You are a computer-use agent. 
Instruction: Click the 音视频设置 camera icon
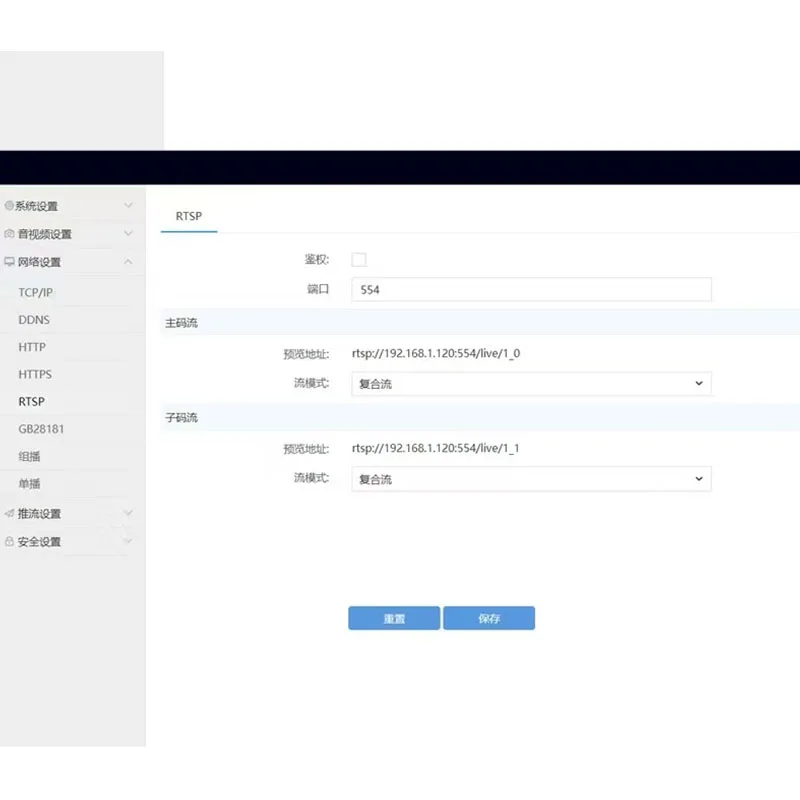pos(9,234)
